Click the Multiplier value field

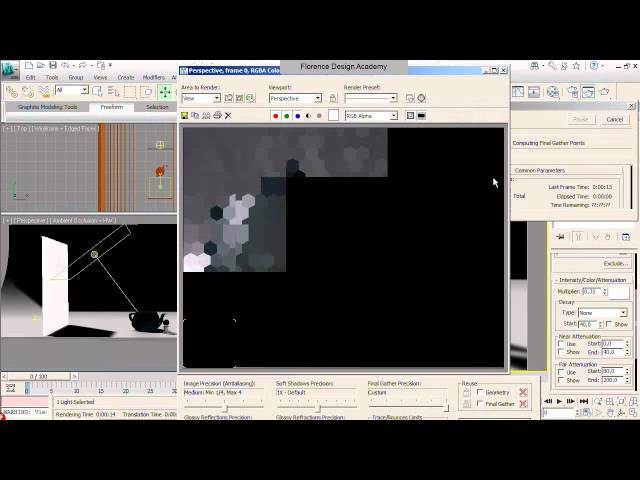592,291
